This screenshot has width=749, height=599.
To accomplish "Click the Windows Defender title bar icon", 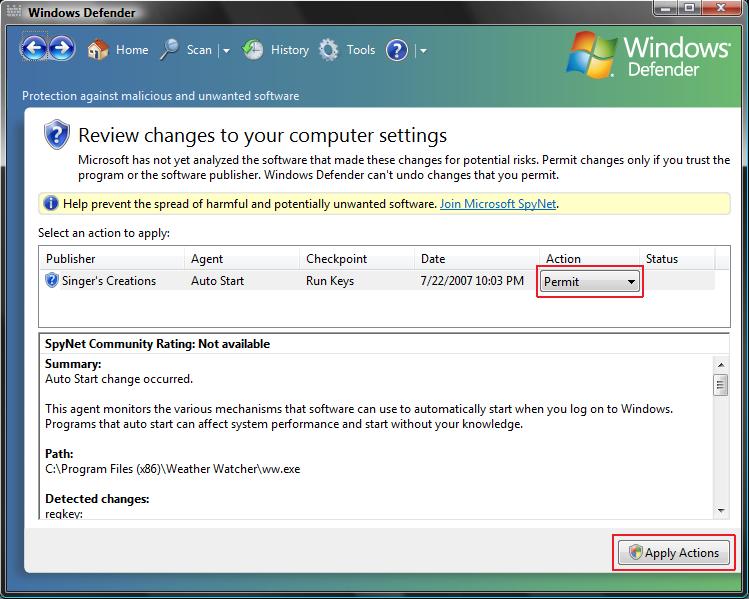I will pyautogui.click(x=14, y=11).
